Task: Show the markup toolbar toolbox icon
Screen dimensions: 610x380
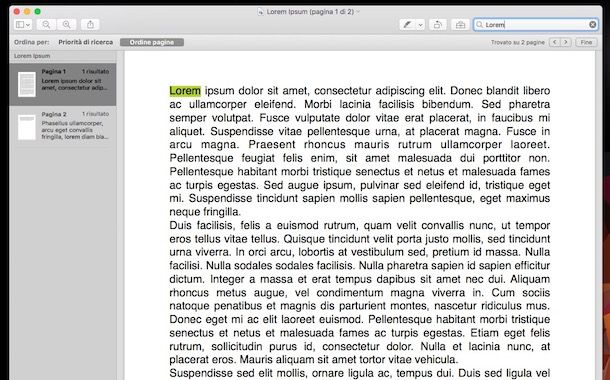Action: (460, 25)
